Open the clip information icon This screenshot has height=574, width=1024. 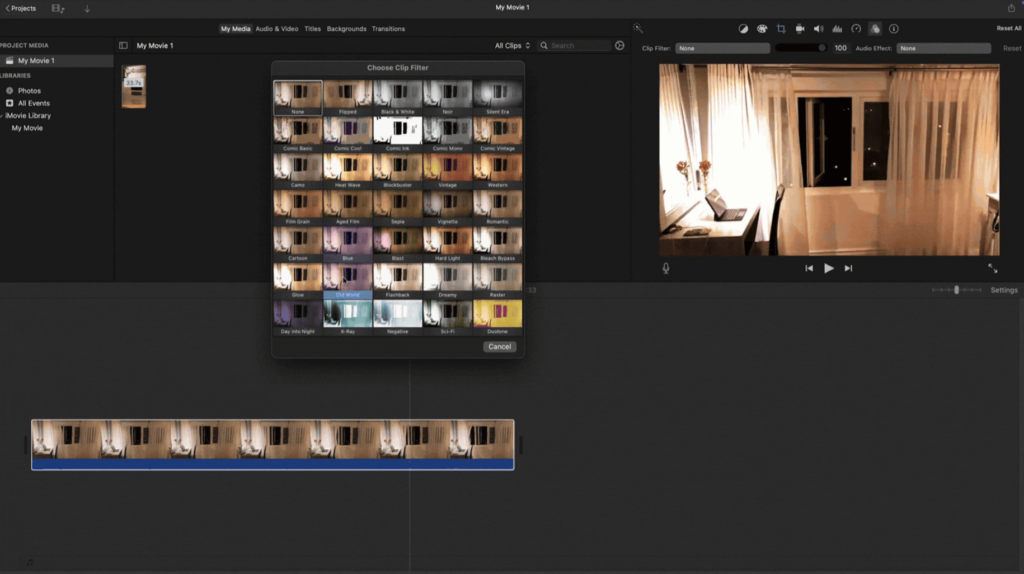pyautogui.click(x=893, y=29)
